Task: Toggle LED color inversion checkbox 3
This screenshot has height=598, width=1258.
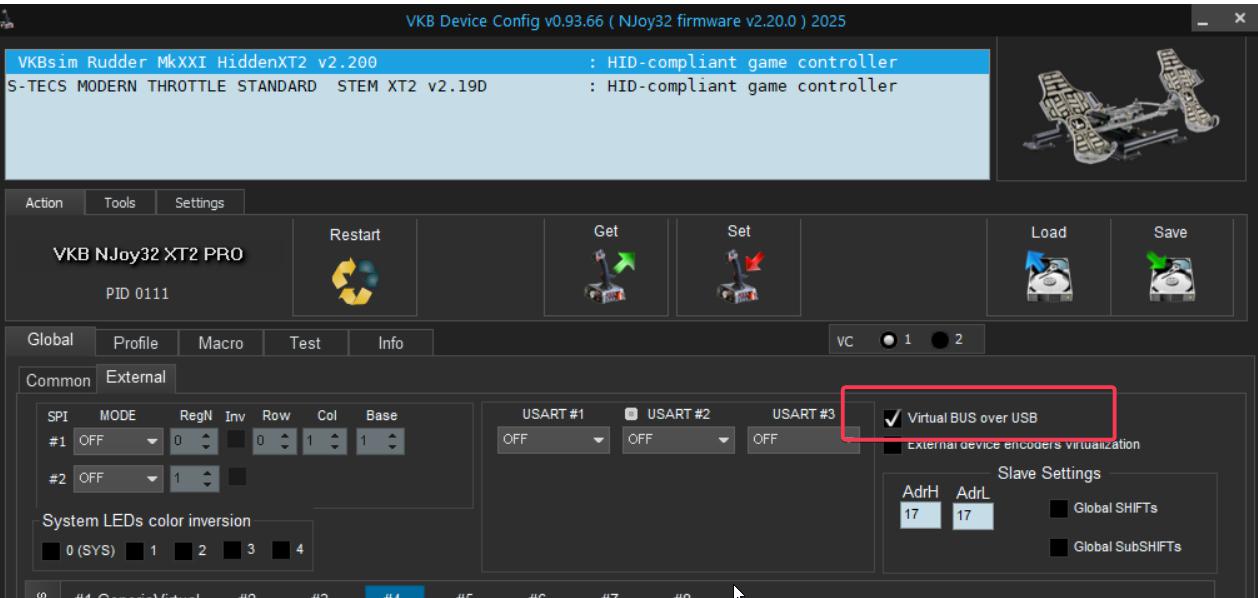Action: coord(232,549)
